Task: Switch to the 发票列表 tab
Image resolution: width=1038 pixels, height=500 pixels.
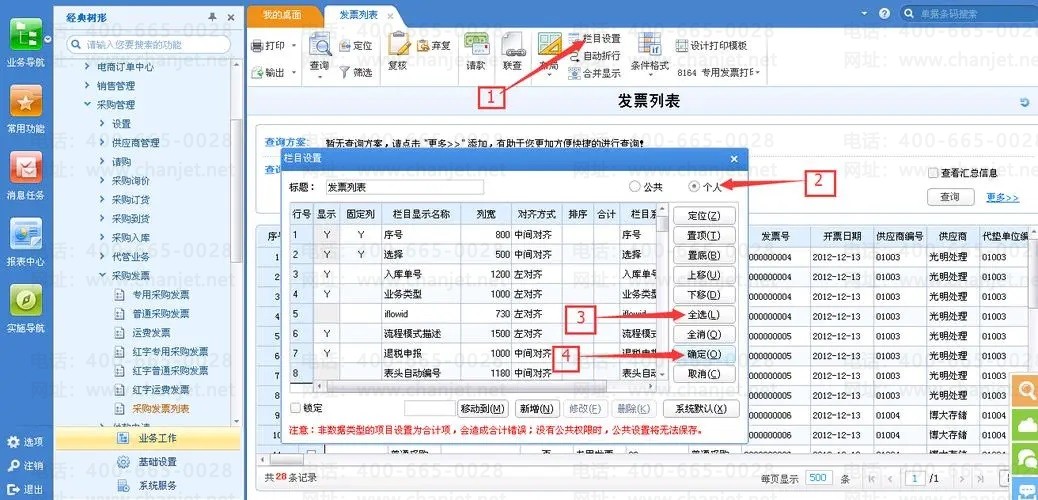Action: click(x=357, y=15)
